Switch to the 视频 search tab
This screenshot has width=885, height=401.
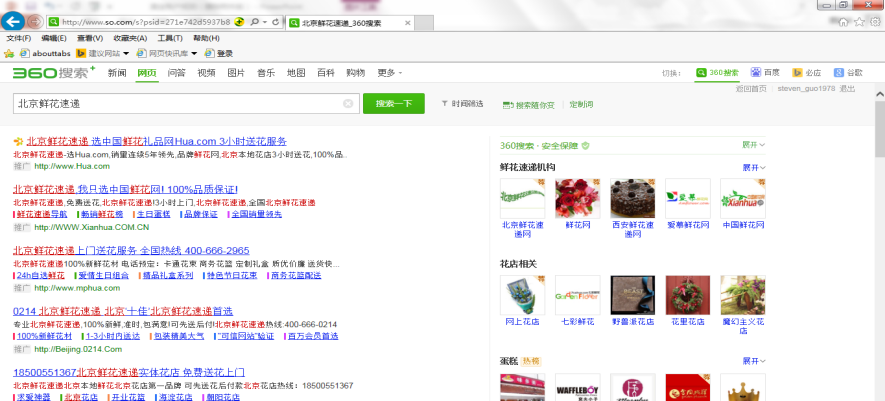click(x=207, y=73)
